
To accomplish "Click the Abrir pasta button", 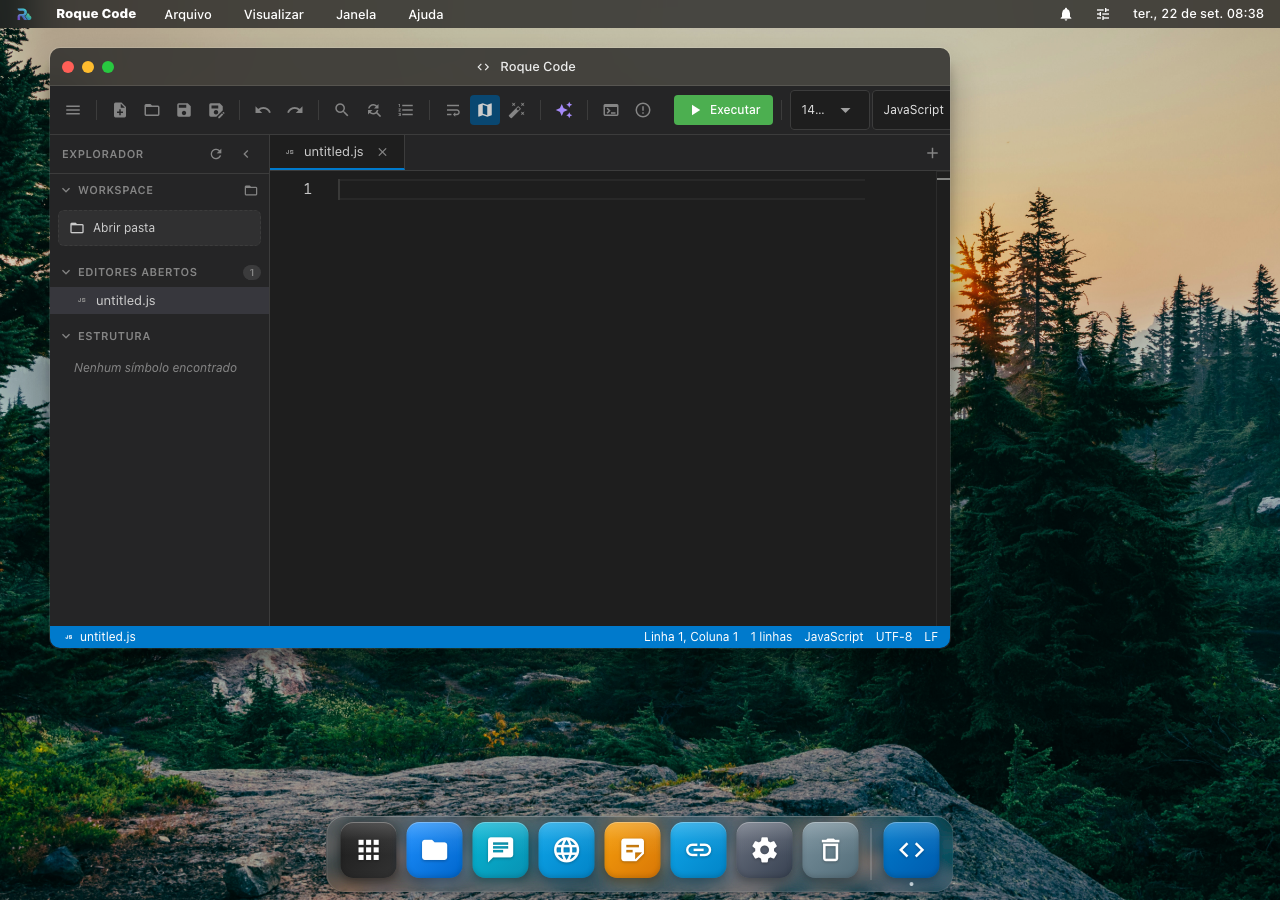I will point(159,228).
